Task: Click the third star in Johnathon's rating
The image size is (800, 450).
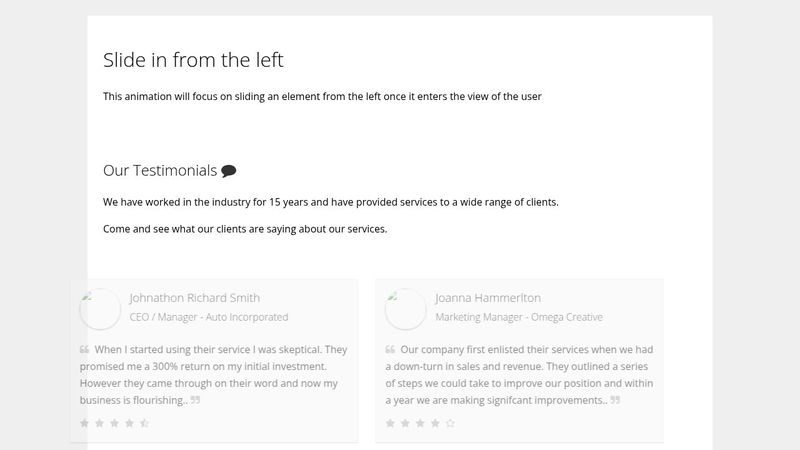Action: 115,423
